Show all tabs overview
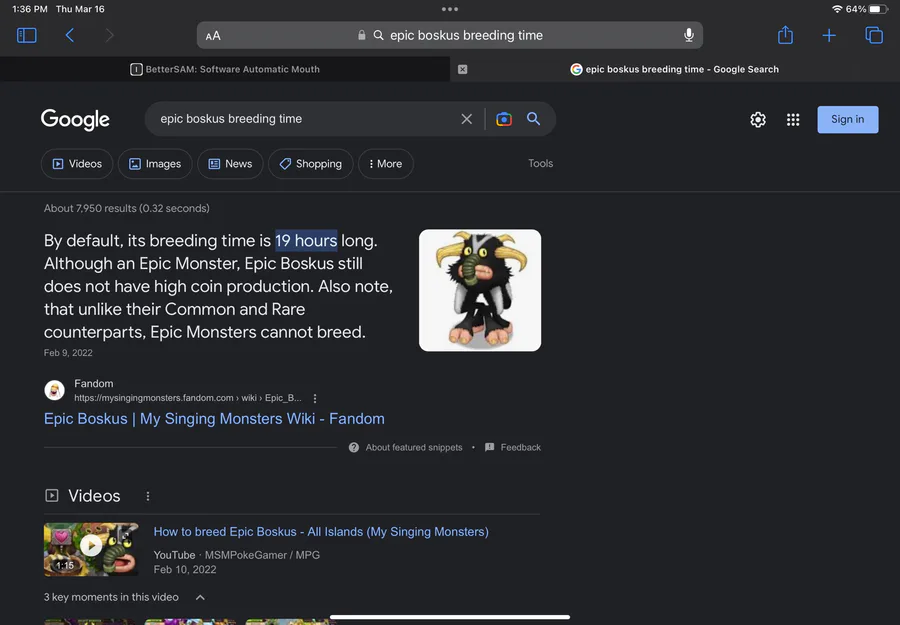 (874, 36)
